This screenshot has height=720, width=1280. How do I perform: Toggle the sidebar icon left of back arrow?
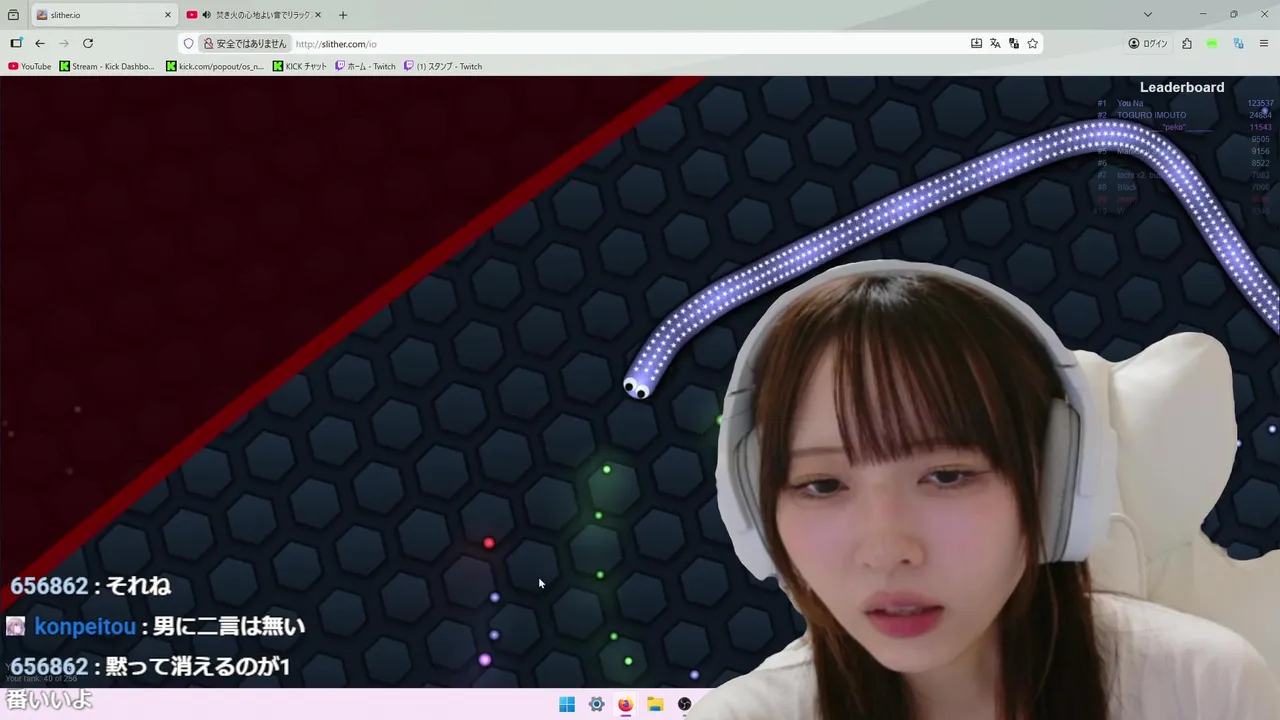[x=16, y=43]
